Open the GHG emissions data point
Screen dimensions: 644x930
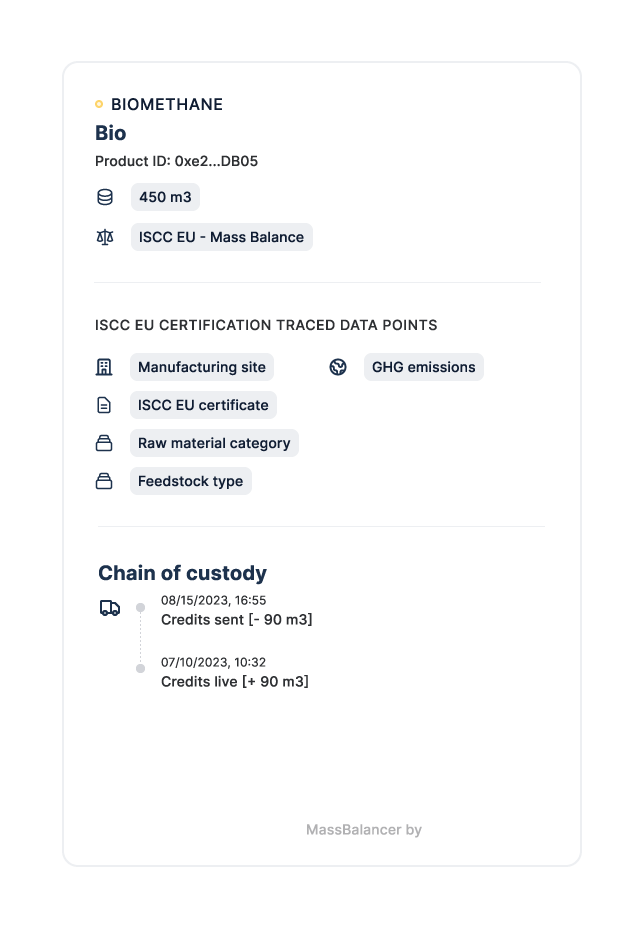(423, 367)
